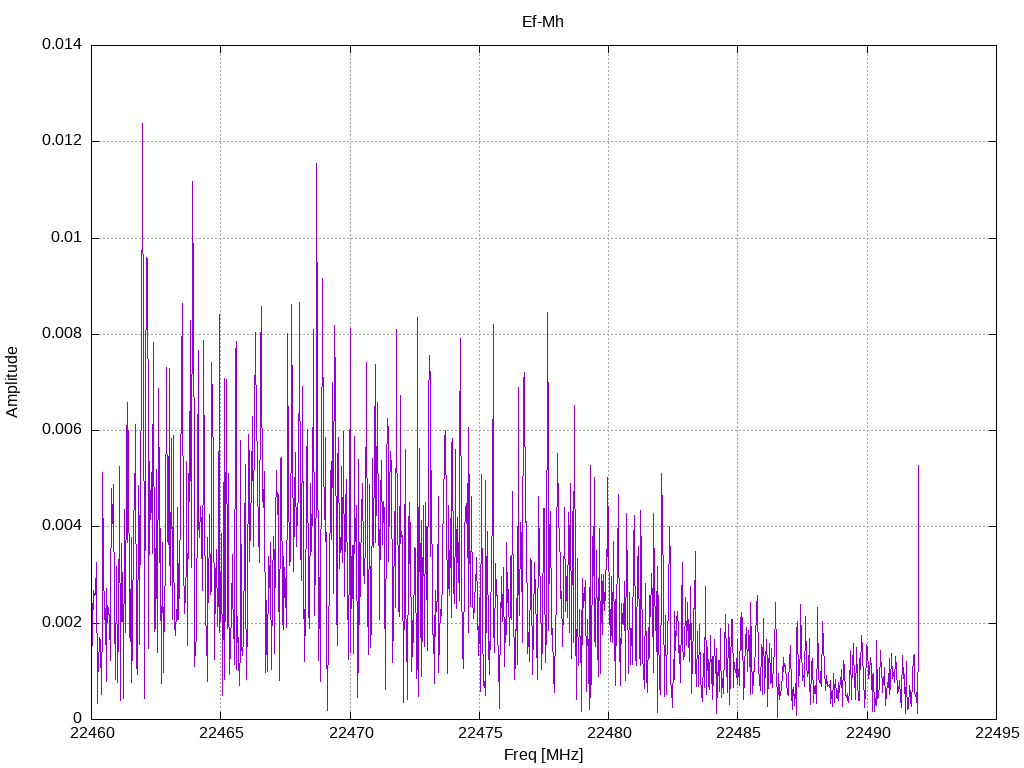The width and height of the screenshot is (1024, 768).
Task: Click the 22470 x-axis tick label
Action: point(350,733)
